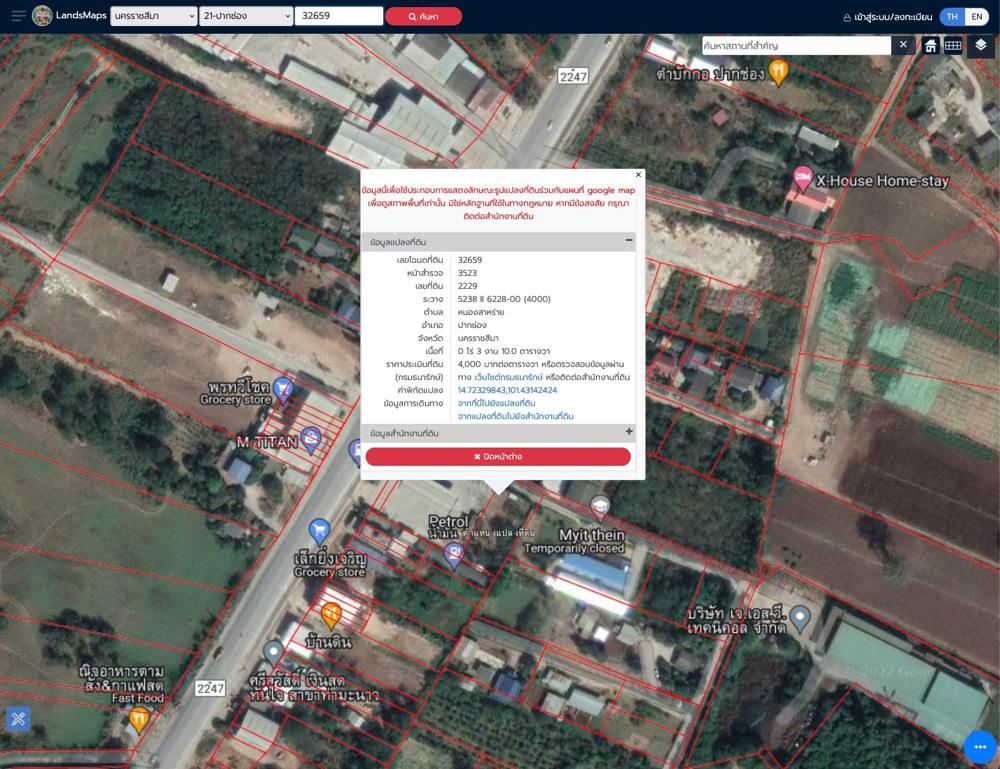This screenshot has height=769, width=1000.
Task: Open the province dropdown นครราชสีมา
Action: (x=154, y=16)
